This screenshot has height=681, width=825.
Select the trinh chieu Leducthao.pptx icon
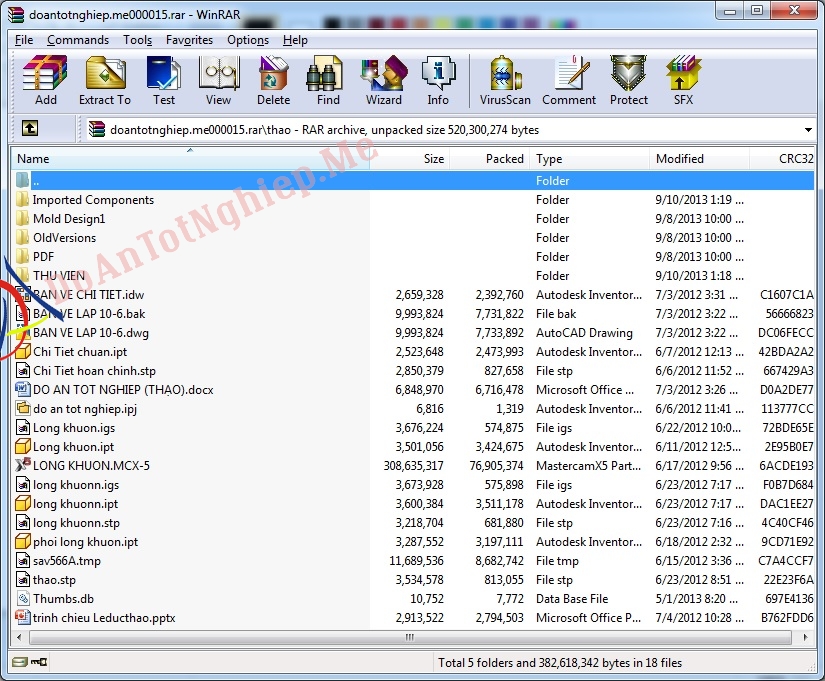pos(23,617)
